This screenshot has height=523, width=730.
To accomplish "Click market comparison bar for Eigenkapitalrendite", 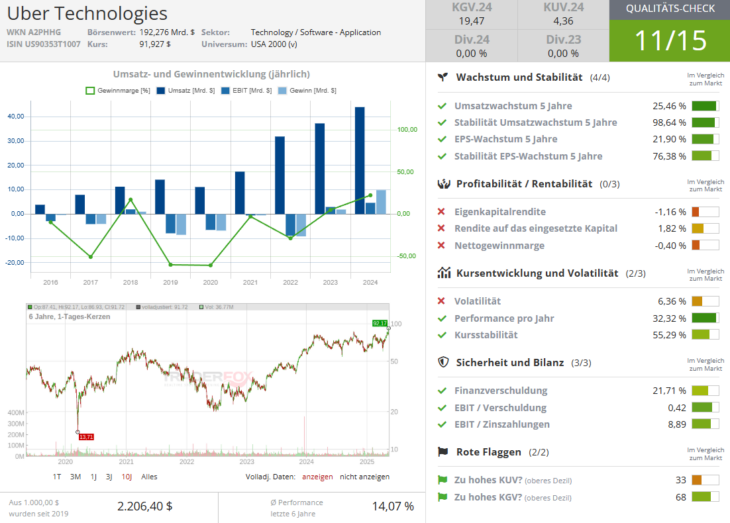I will click(x=705, y=211).
